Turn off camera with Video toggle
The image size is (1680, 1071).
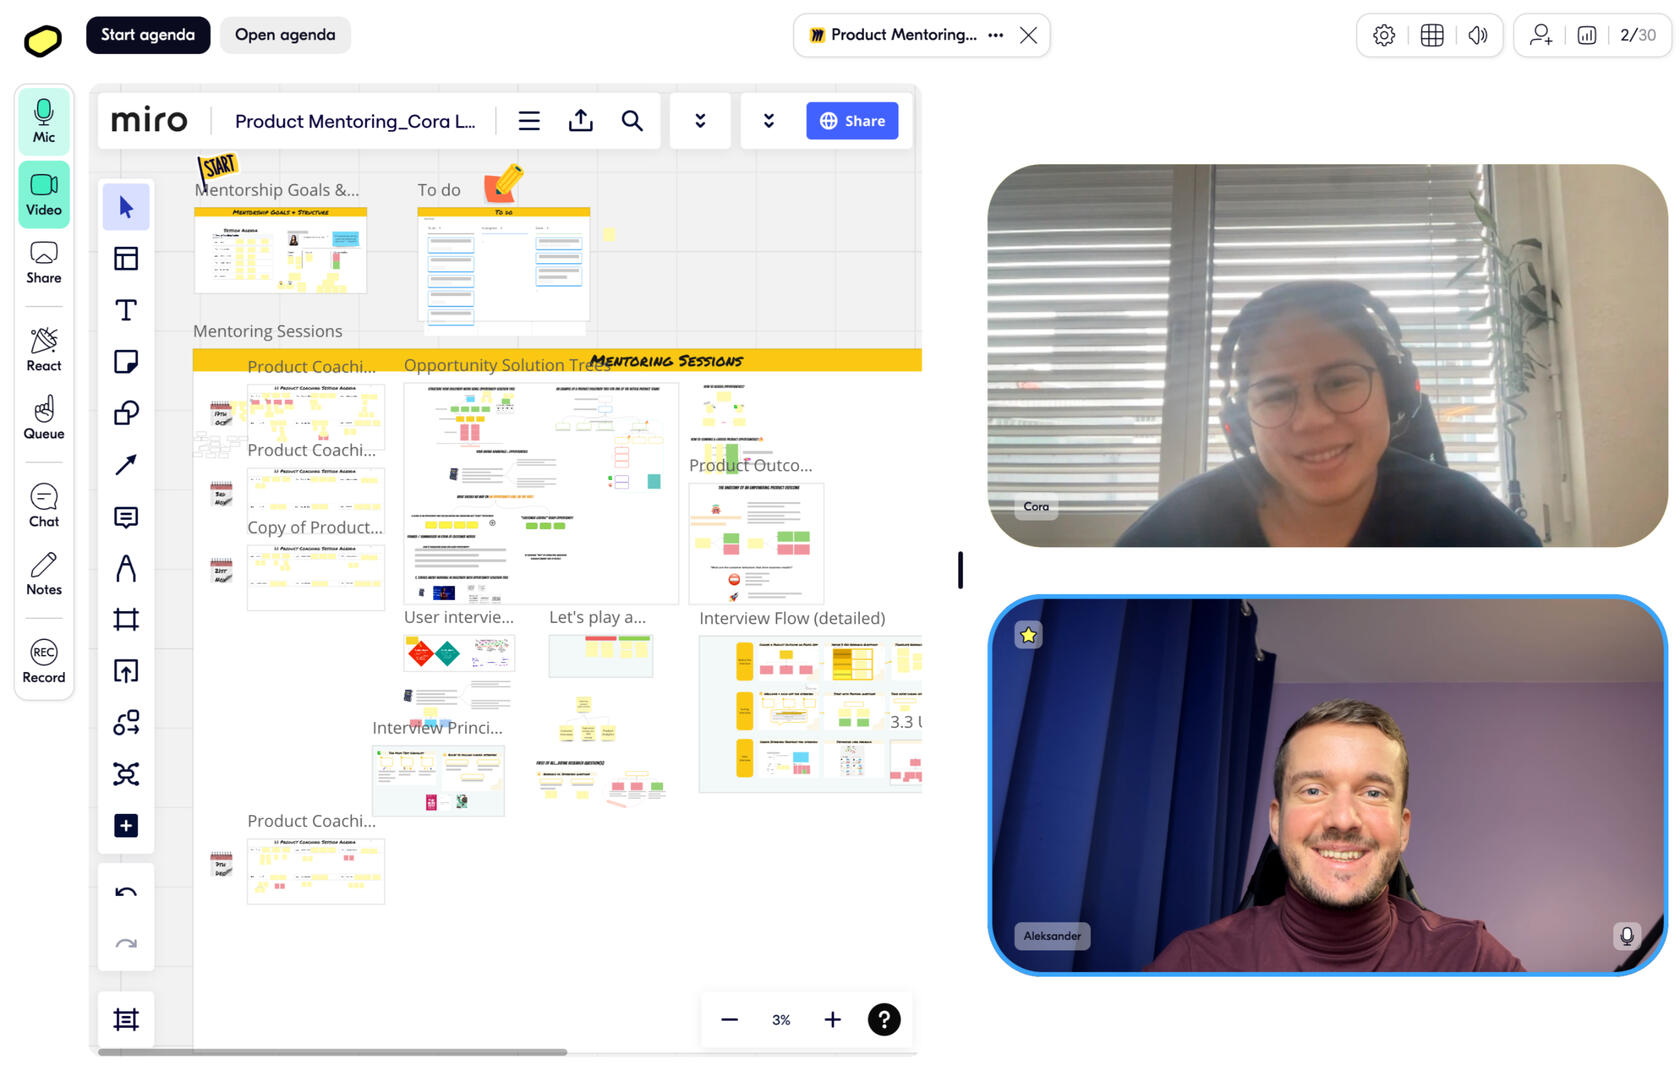click(x=44, y=194)
